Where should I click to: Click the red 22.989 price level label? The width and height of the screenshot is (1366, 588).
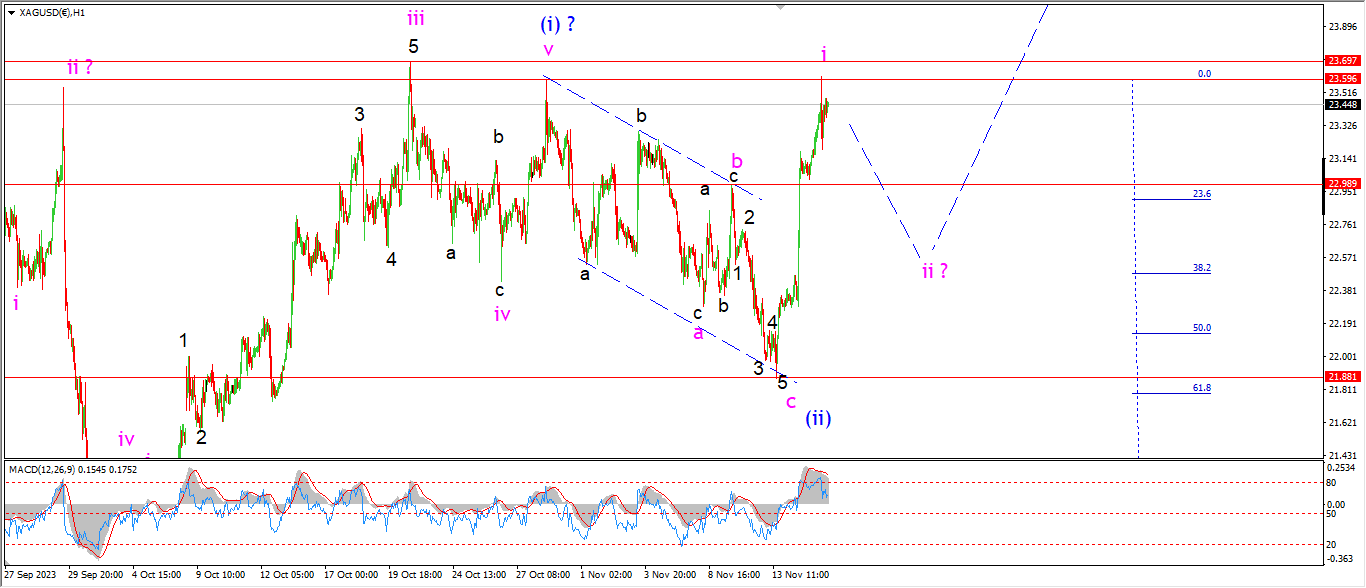(1341, 184)
